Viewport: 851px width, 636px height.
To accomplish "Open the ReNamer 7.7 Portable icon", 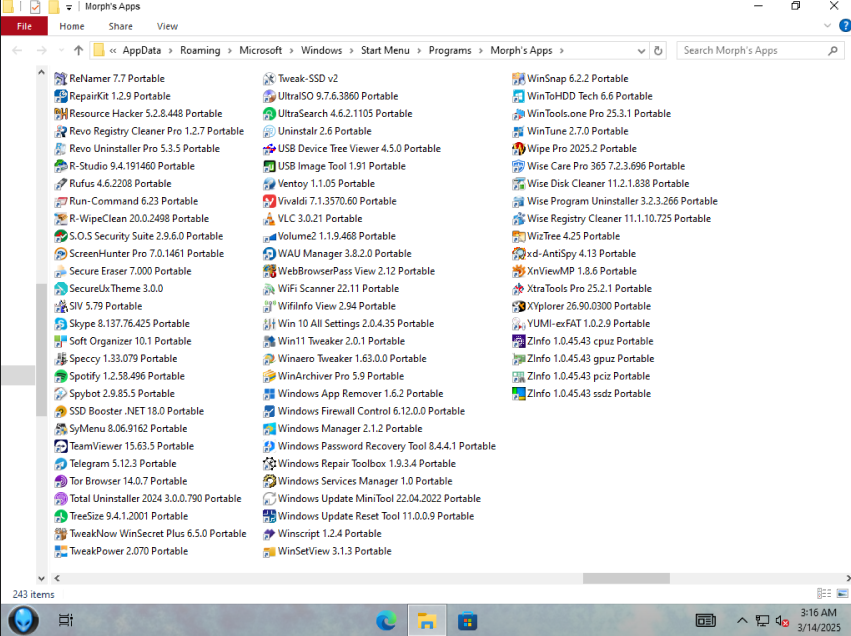I will (61, 79).
